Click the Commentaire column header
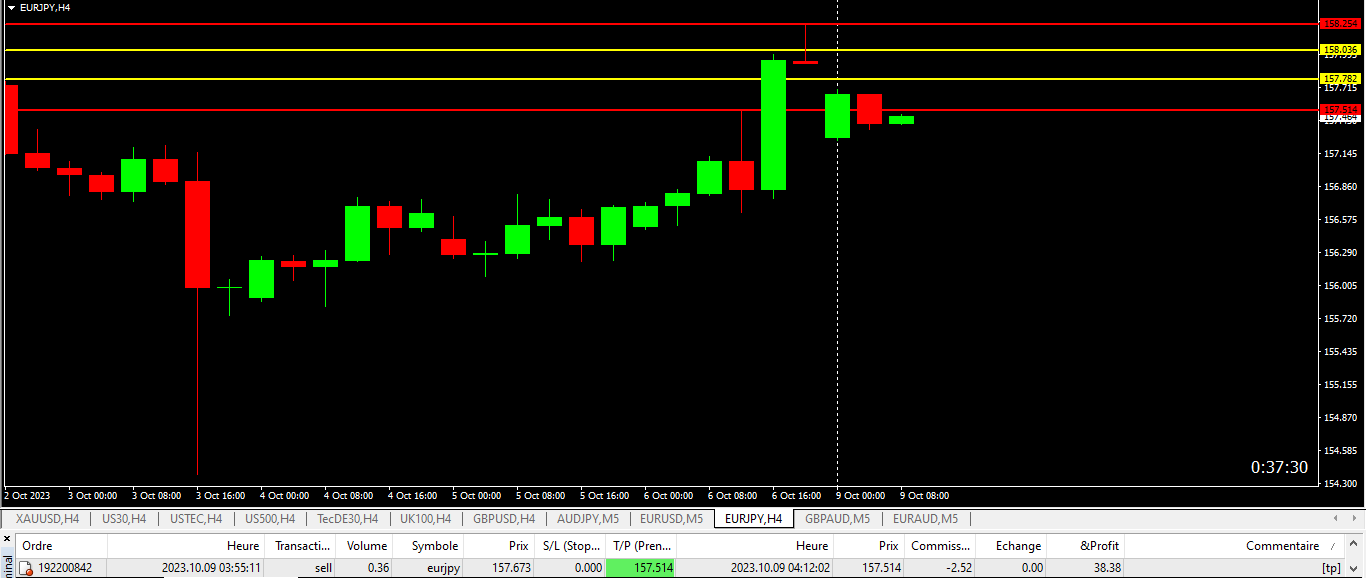The width and height of the screenshot is (1366, 578). point(1282,546)
